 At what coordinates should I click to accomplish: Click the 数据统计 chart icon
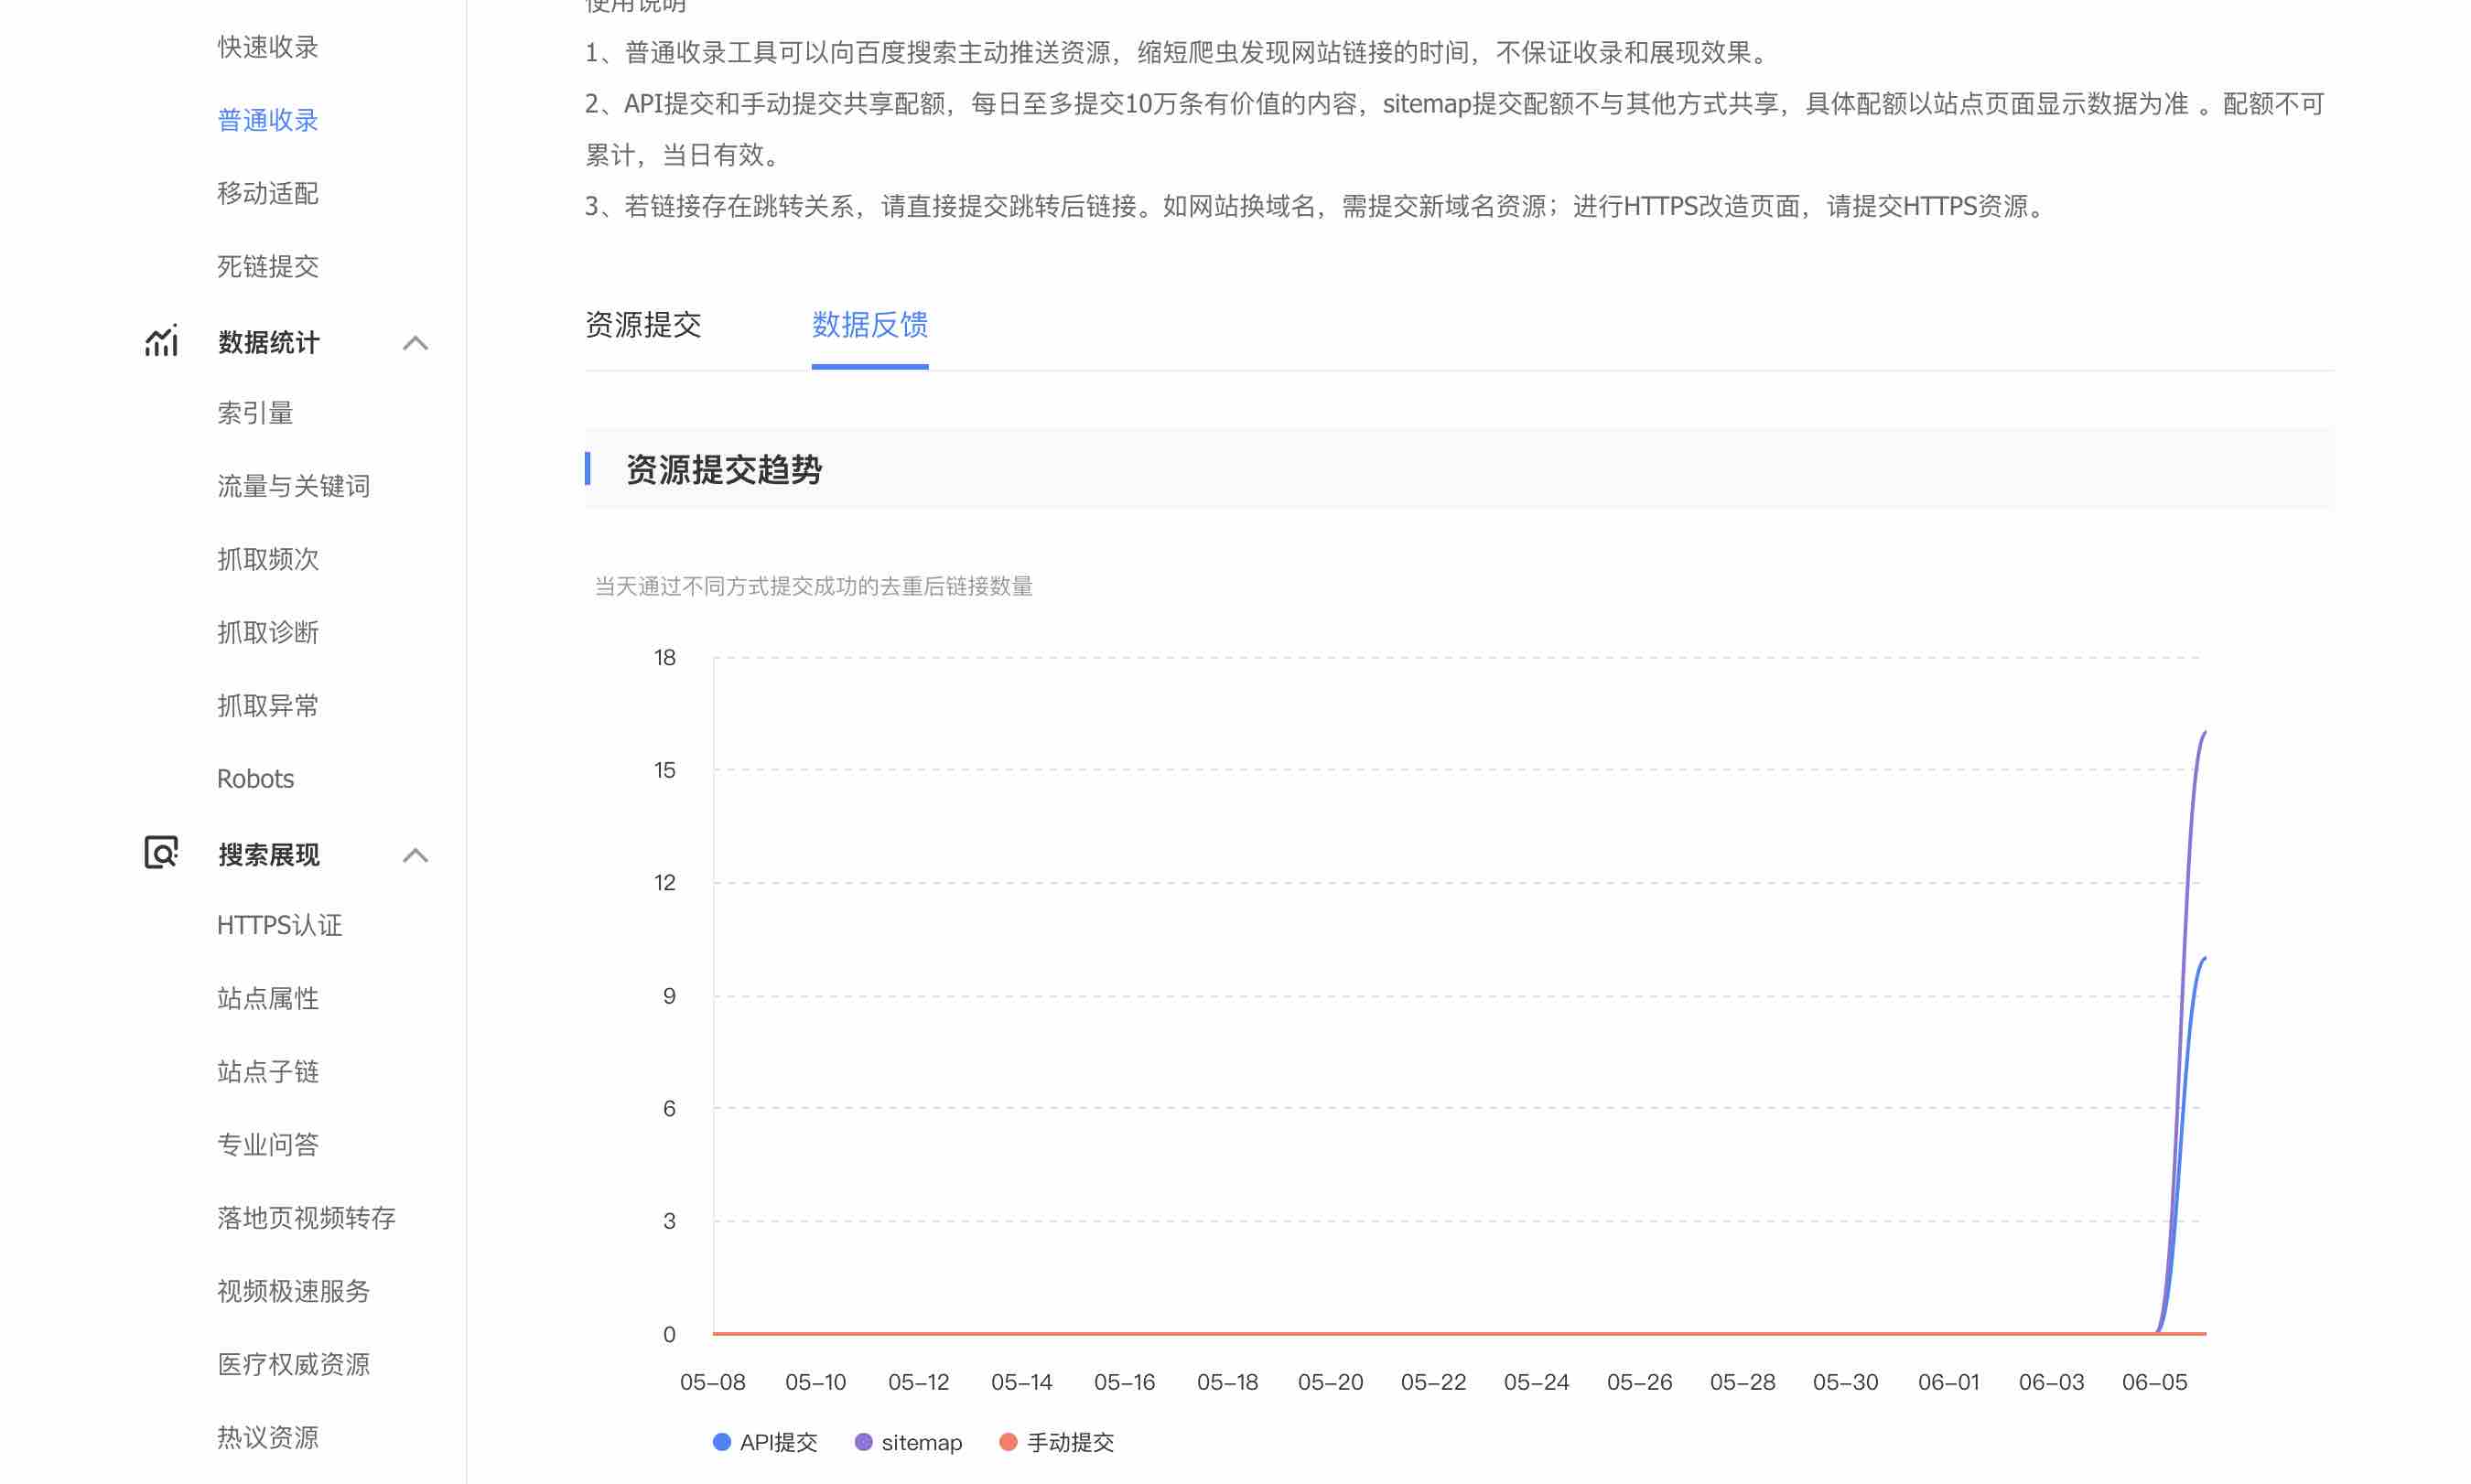[161, 342]
